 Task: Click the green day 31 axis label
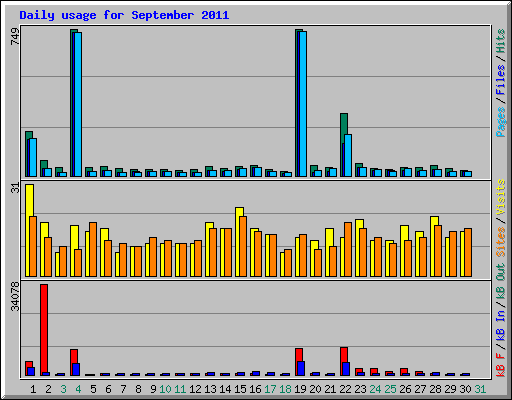point(480,389)
